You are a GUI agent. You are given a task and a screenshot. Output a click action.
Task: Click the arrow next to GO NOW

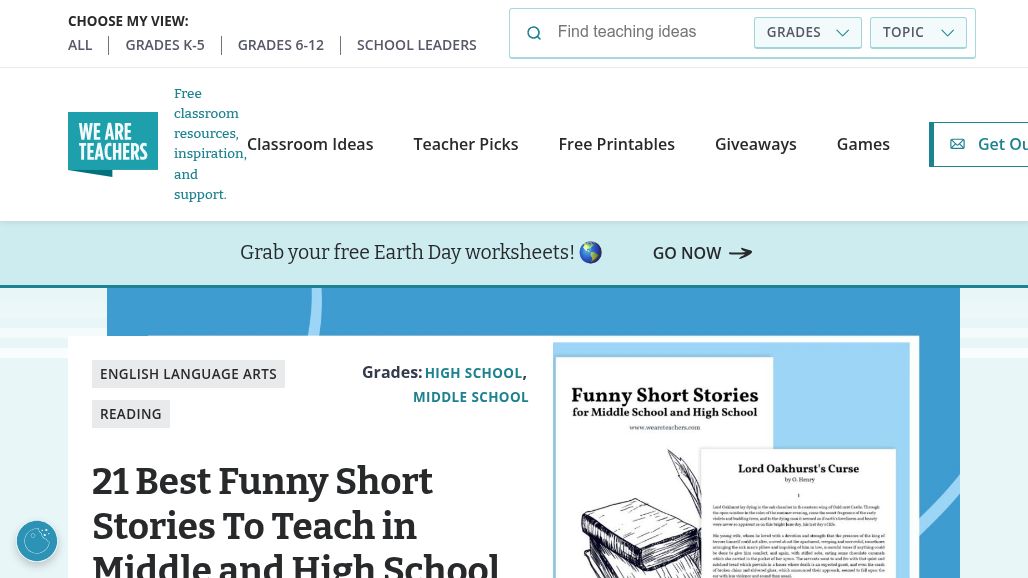click(740, 253)
